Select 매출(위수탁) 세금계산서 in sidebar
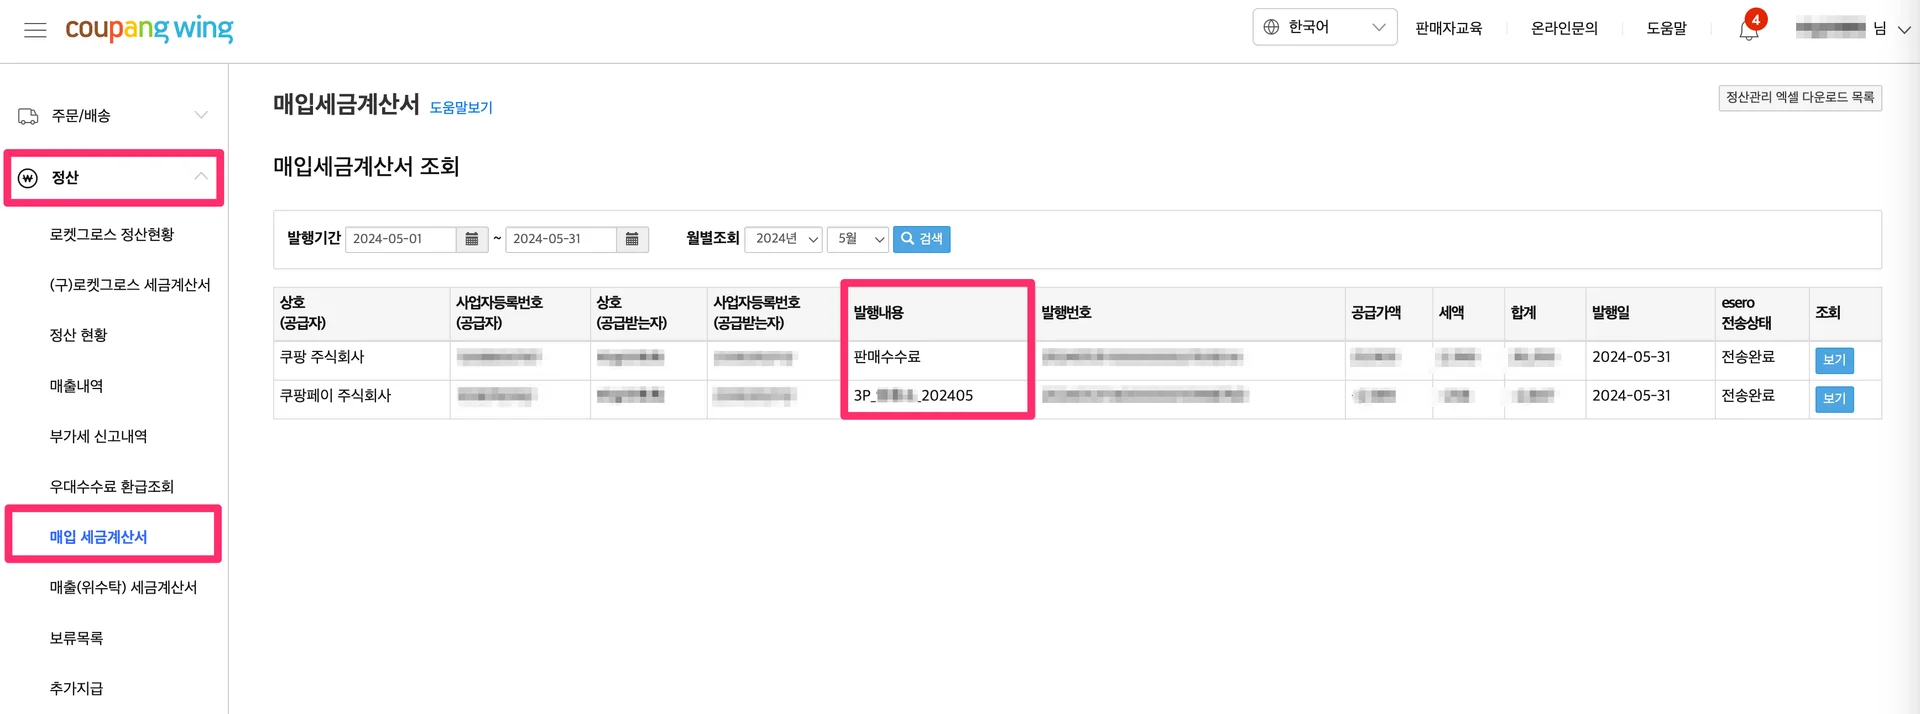Viewport: 1920px width, 714px height. [123, 587]
